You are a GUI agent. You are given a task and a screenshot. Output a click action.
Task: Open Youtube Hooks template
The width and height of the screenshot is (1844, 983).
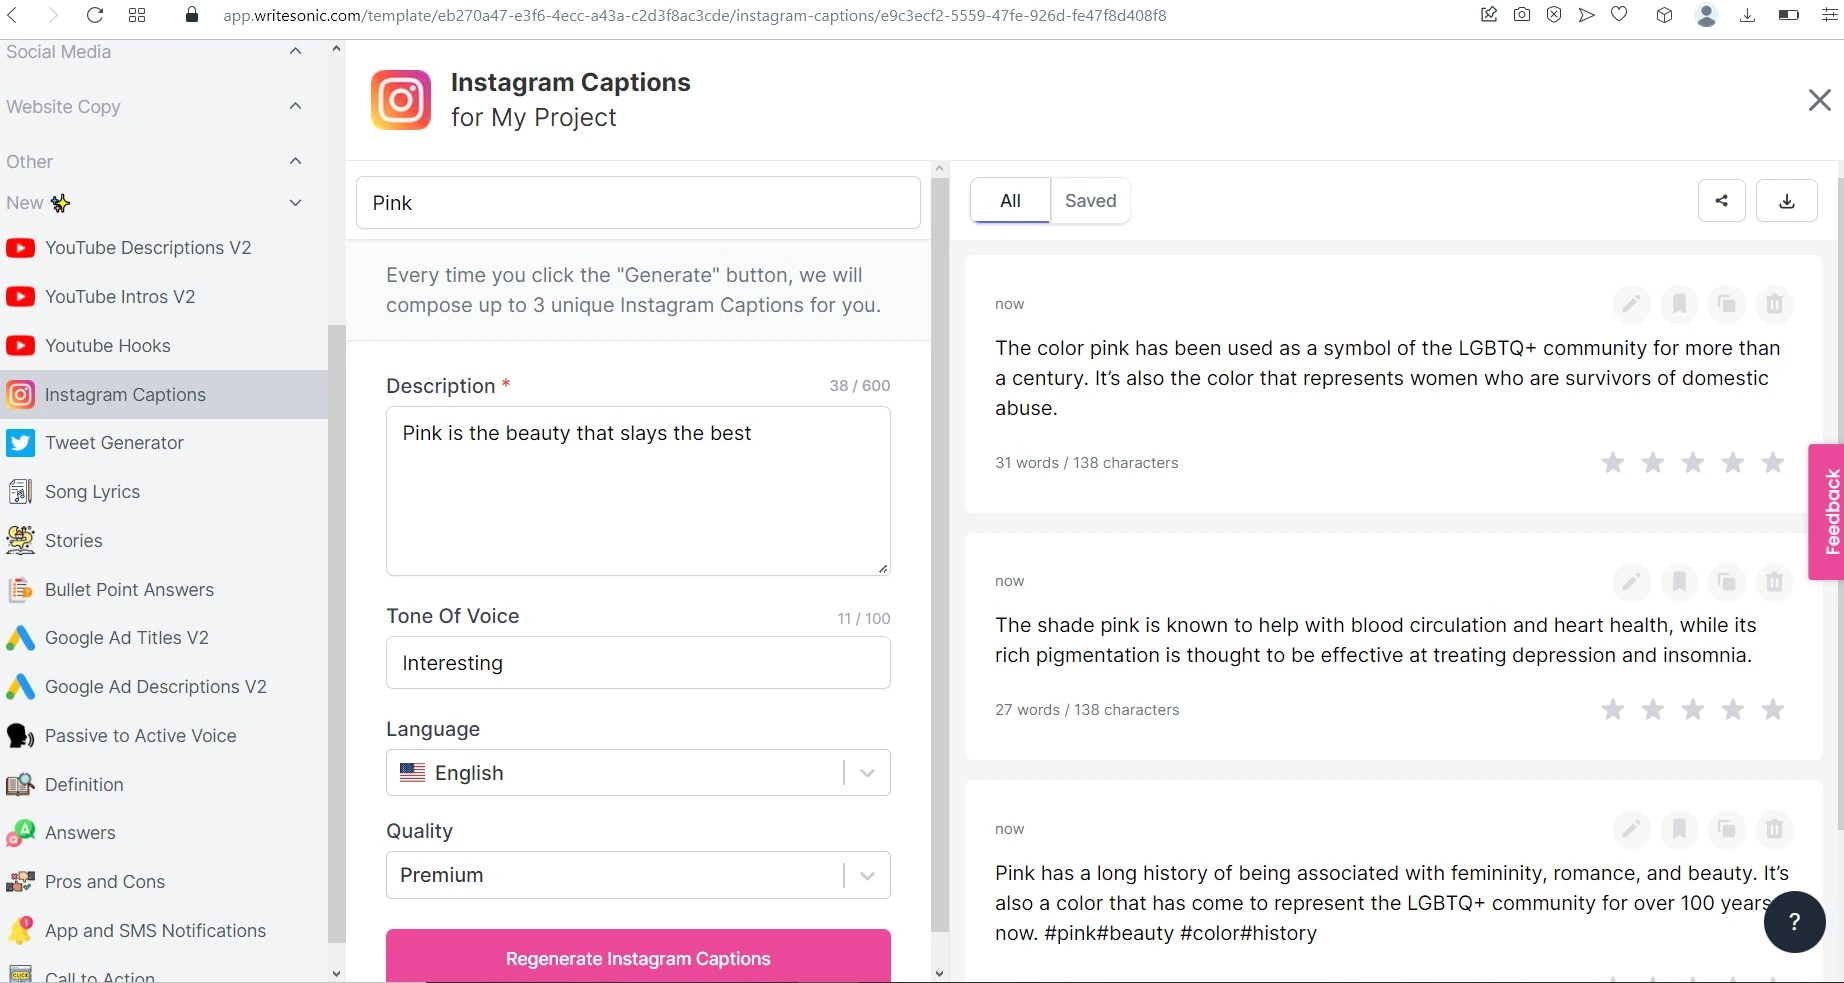tap(164, 346)
